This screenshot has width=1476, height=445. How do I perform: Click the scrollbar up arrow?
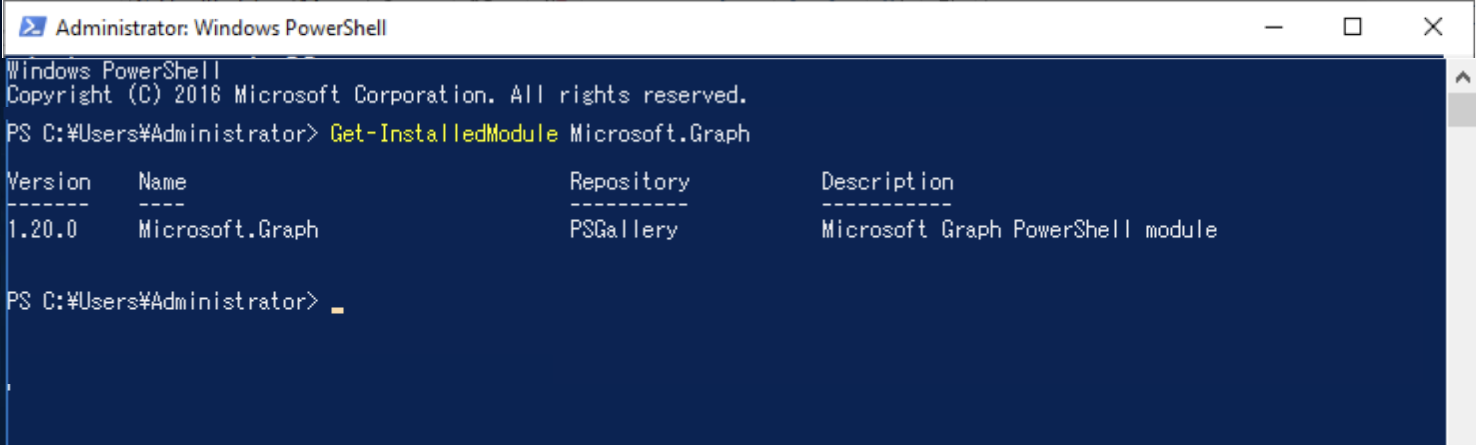click(x=1461, y=77)
